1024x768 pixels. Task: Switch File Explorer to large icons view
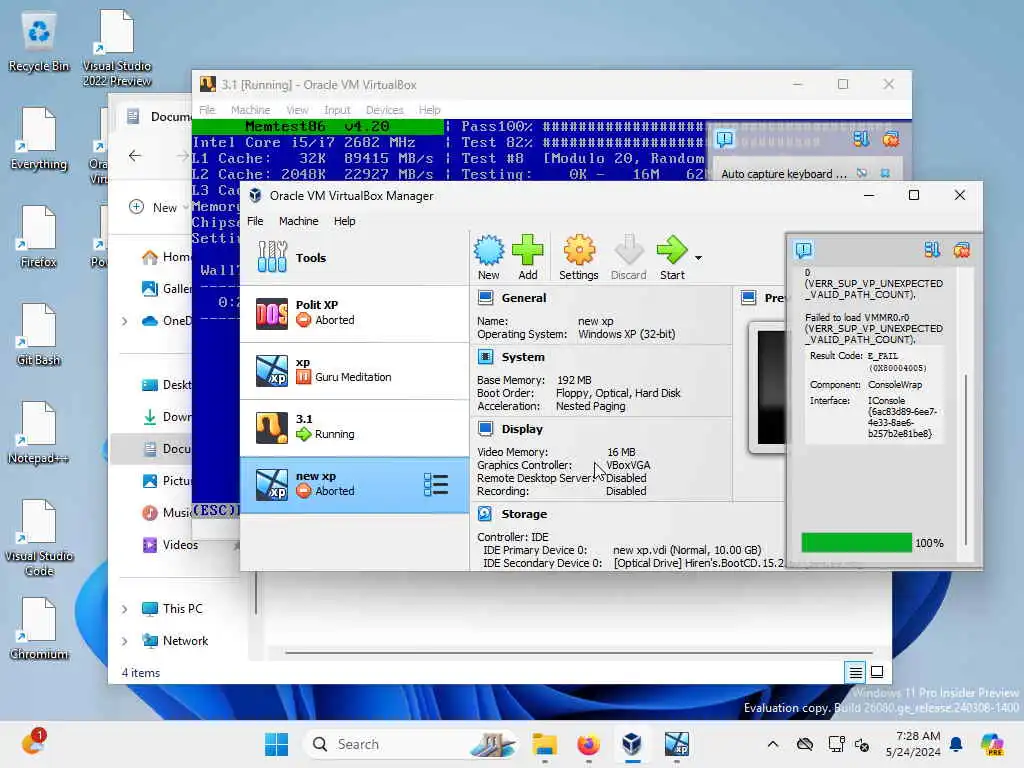click(x=877, y=672)
